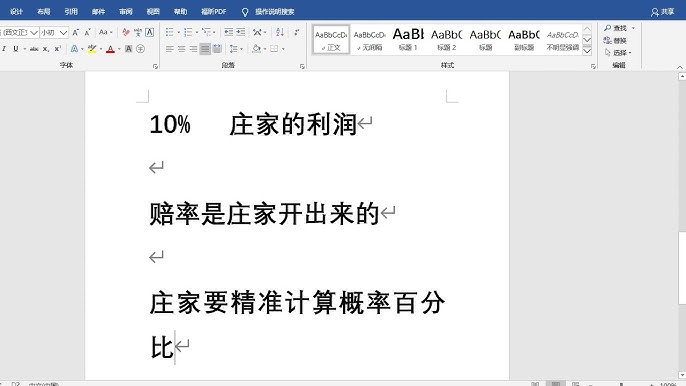Click the 操作说明搜索 lightbulb search
The width and height of the screenshot is (686, 386).
click(x=269, y=12)
